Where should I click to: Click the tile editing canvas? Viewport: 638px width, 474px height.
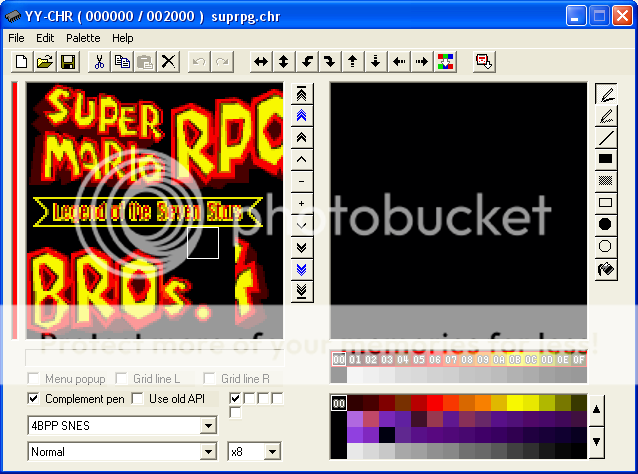(x=459, y=210)
